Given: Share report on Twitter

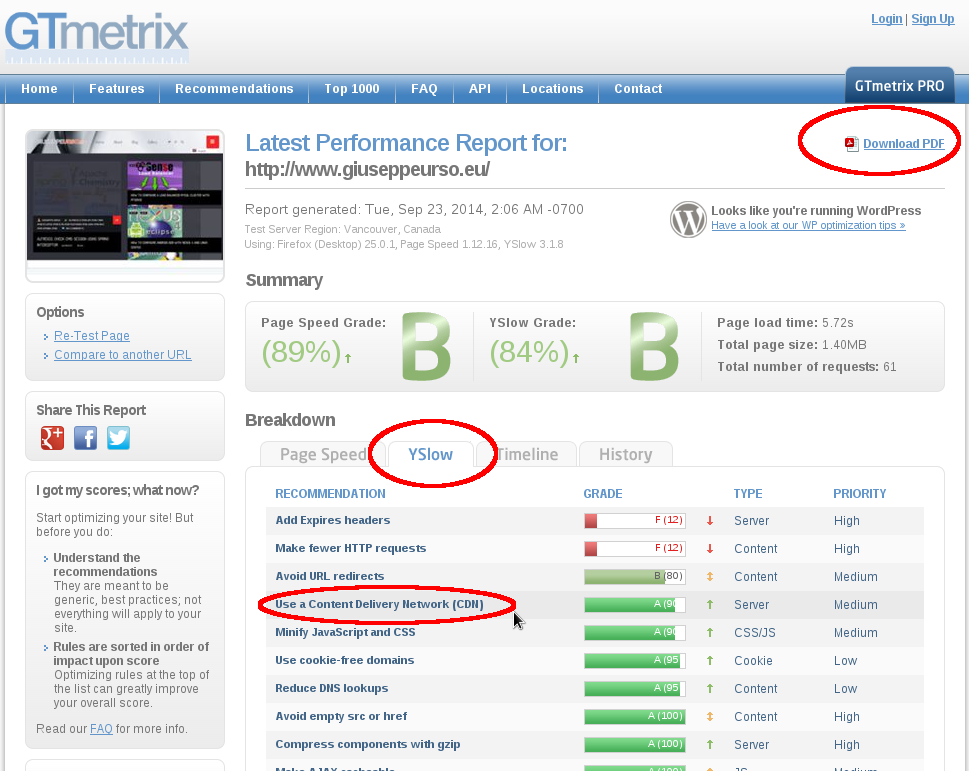Looking at the screenshot, I should point(118,438).
